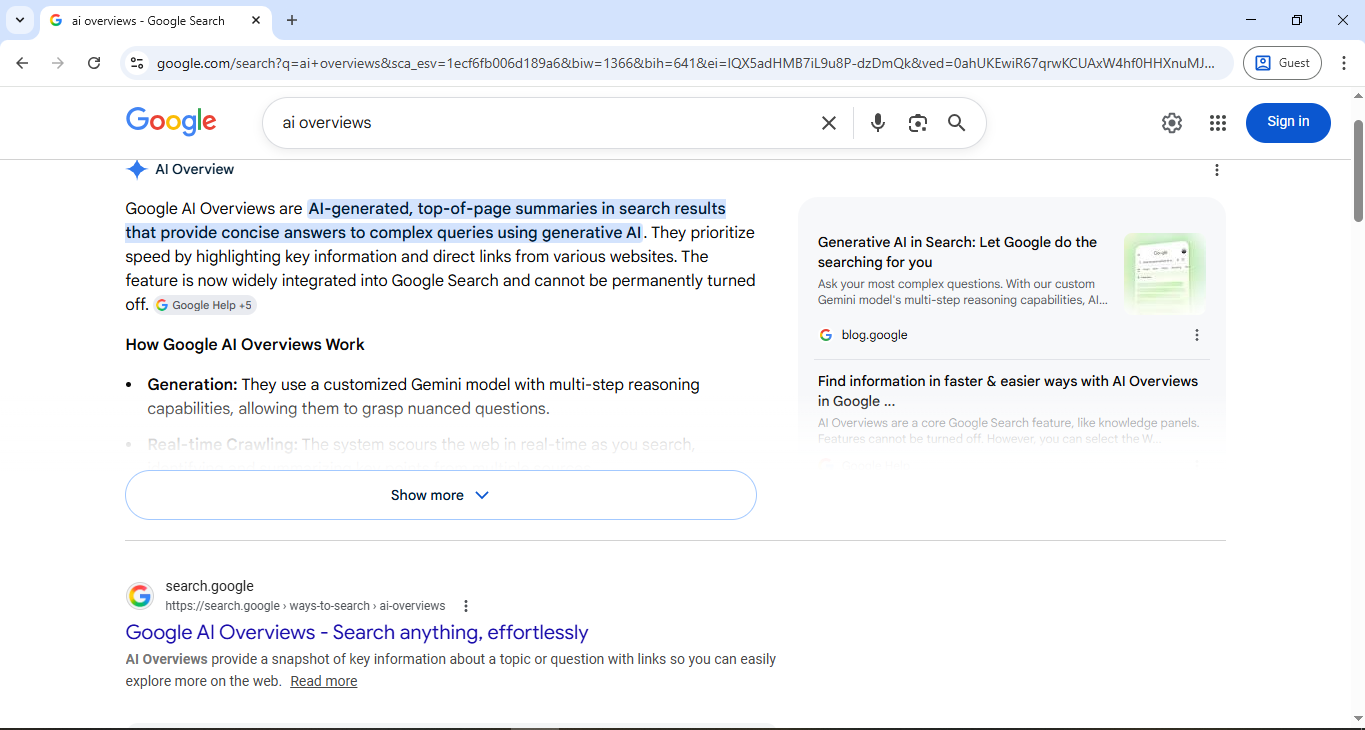
Task: Click the Generation bullet point text
Action: (423, 397)
